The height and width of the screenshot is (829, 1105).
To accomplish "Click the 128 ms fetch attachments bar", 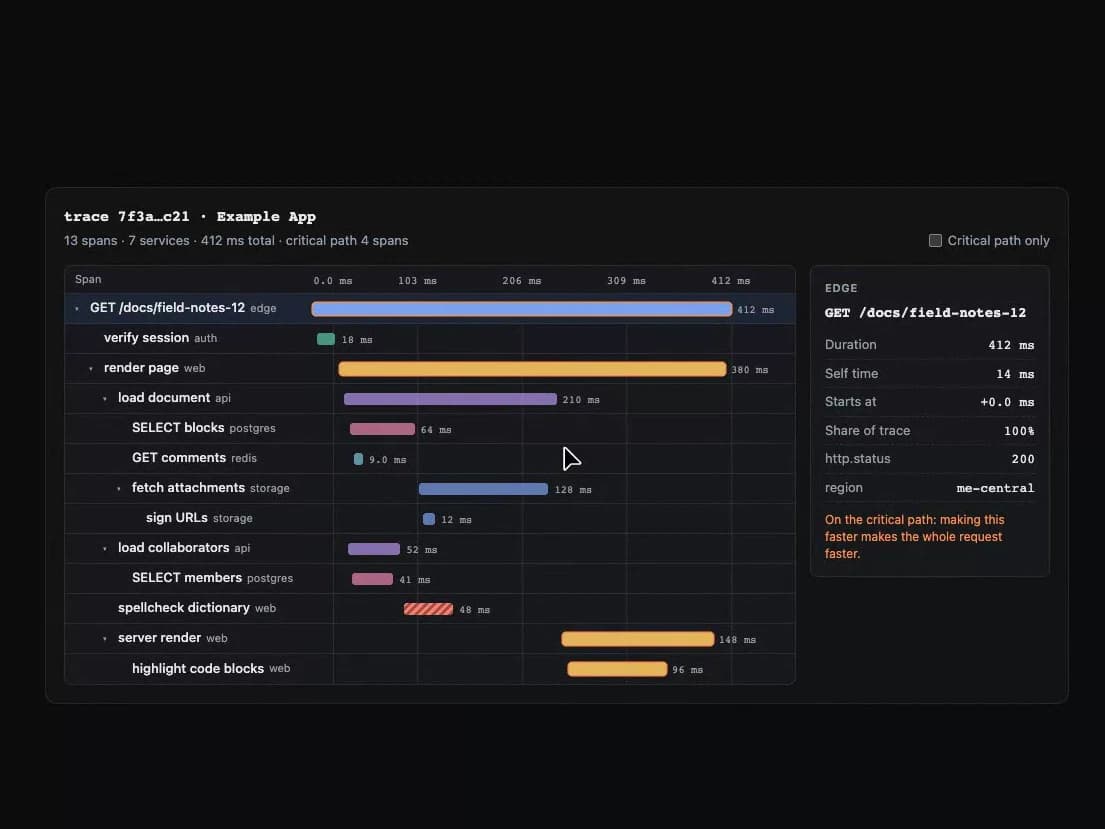I will click(x=483, y=489).
